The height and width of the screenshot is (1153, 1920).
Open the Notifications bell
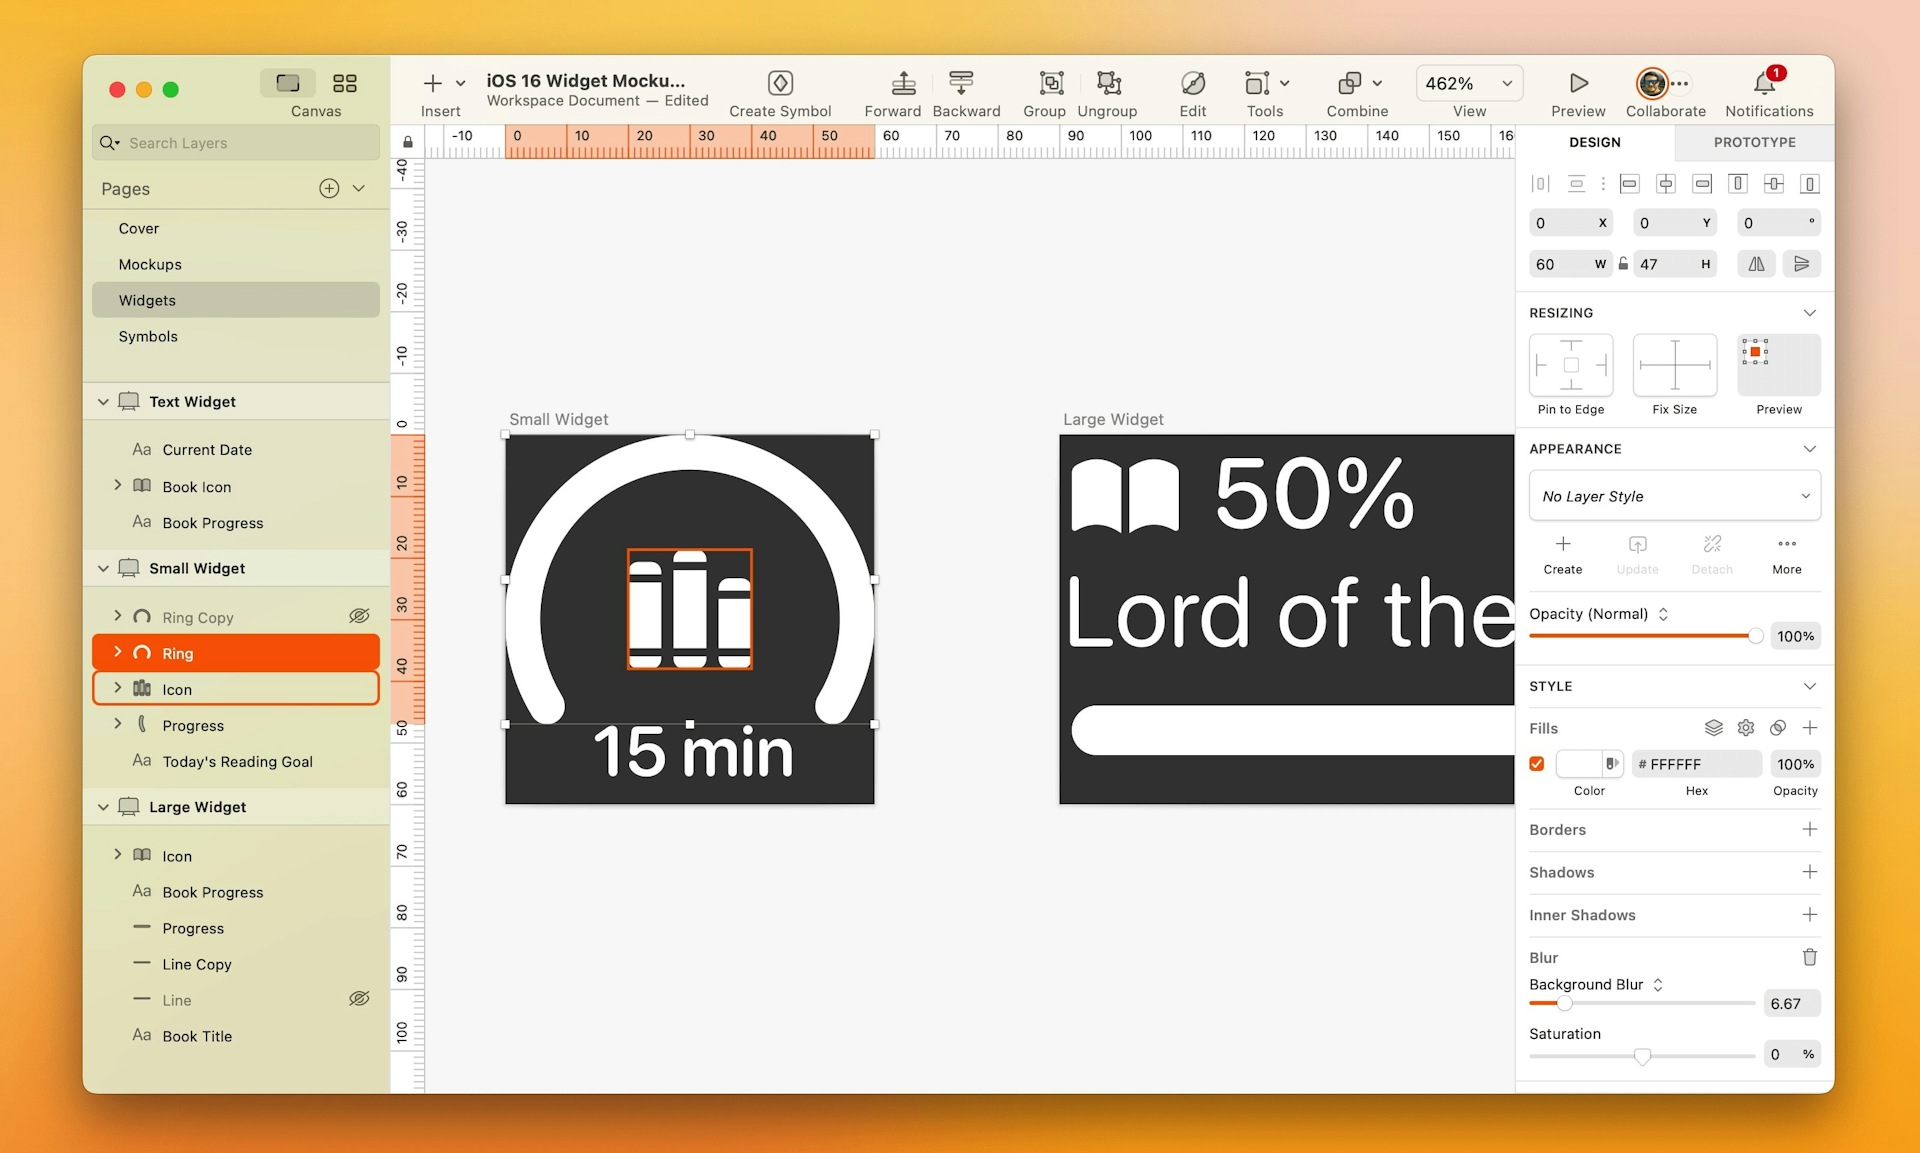click(x=1766, y=85)
